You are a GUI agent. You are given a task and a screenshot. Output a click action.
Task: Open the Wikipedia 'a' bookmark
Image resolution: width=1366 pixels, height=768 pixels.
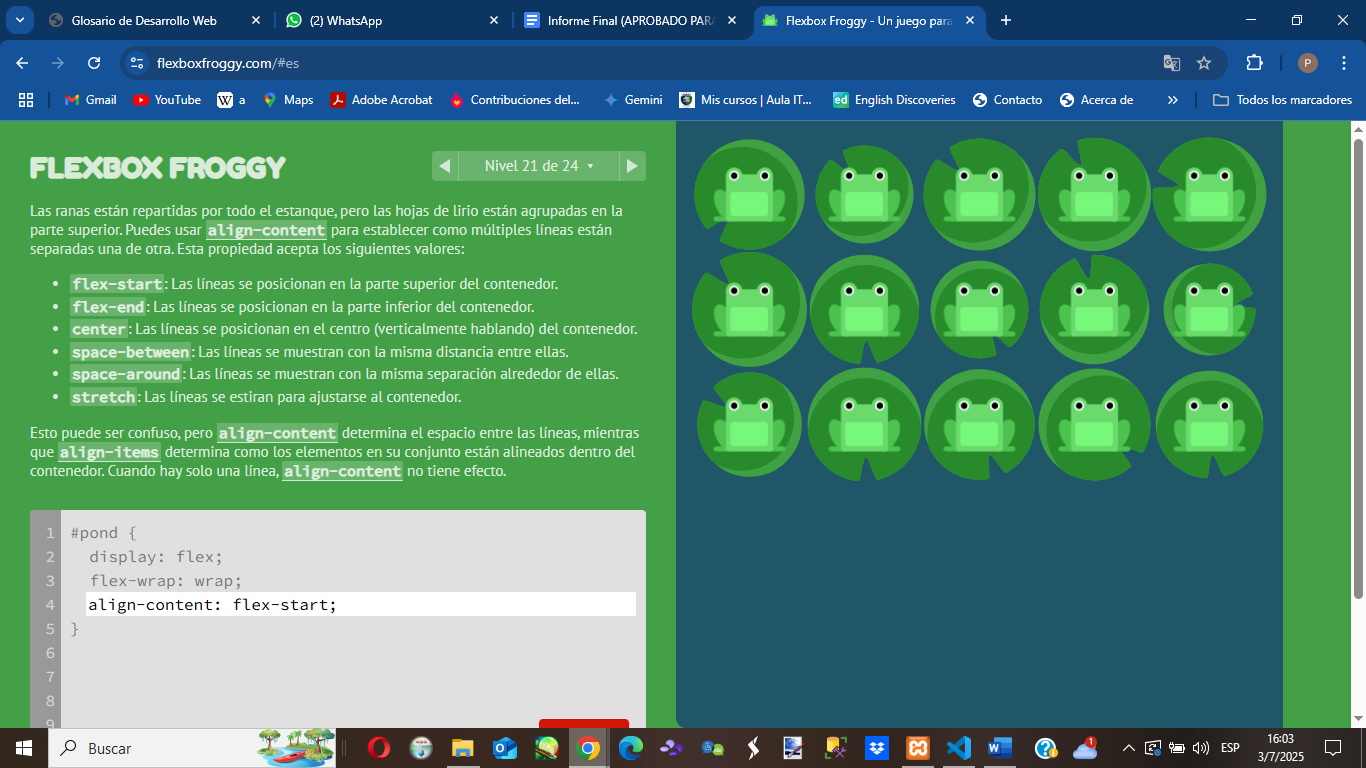pyautogui.click(x=231, y=100)
